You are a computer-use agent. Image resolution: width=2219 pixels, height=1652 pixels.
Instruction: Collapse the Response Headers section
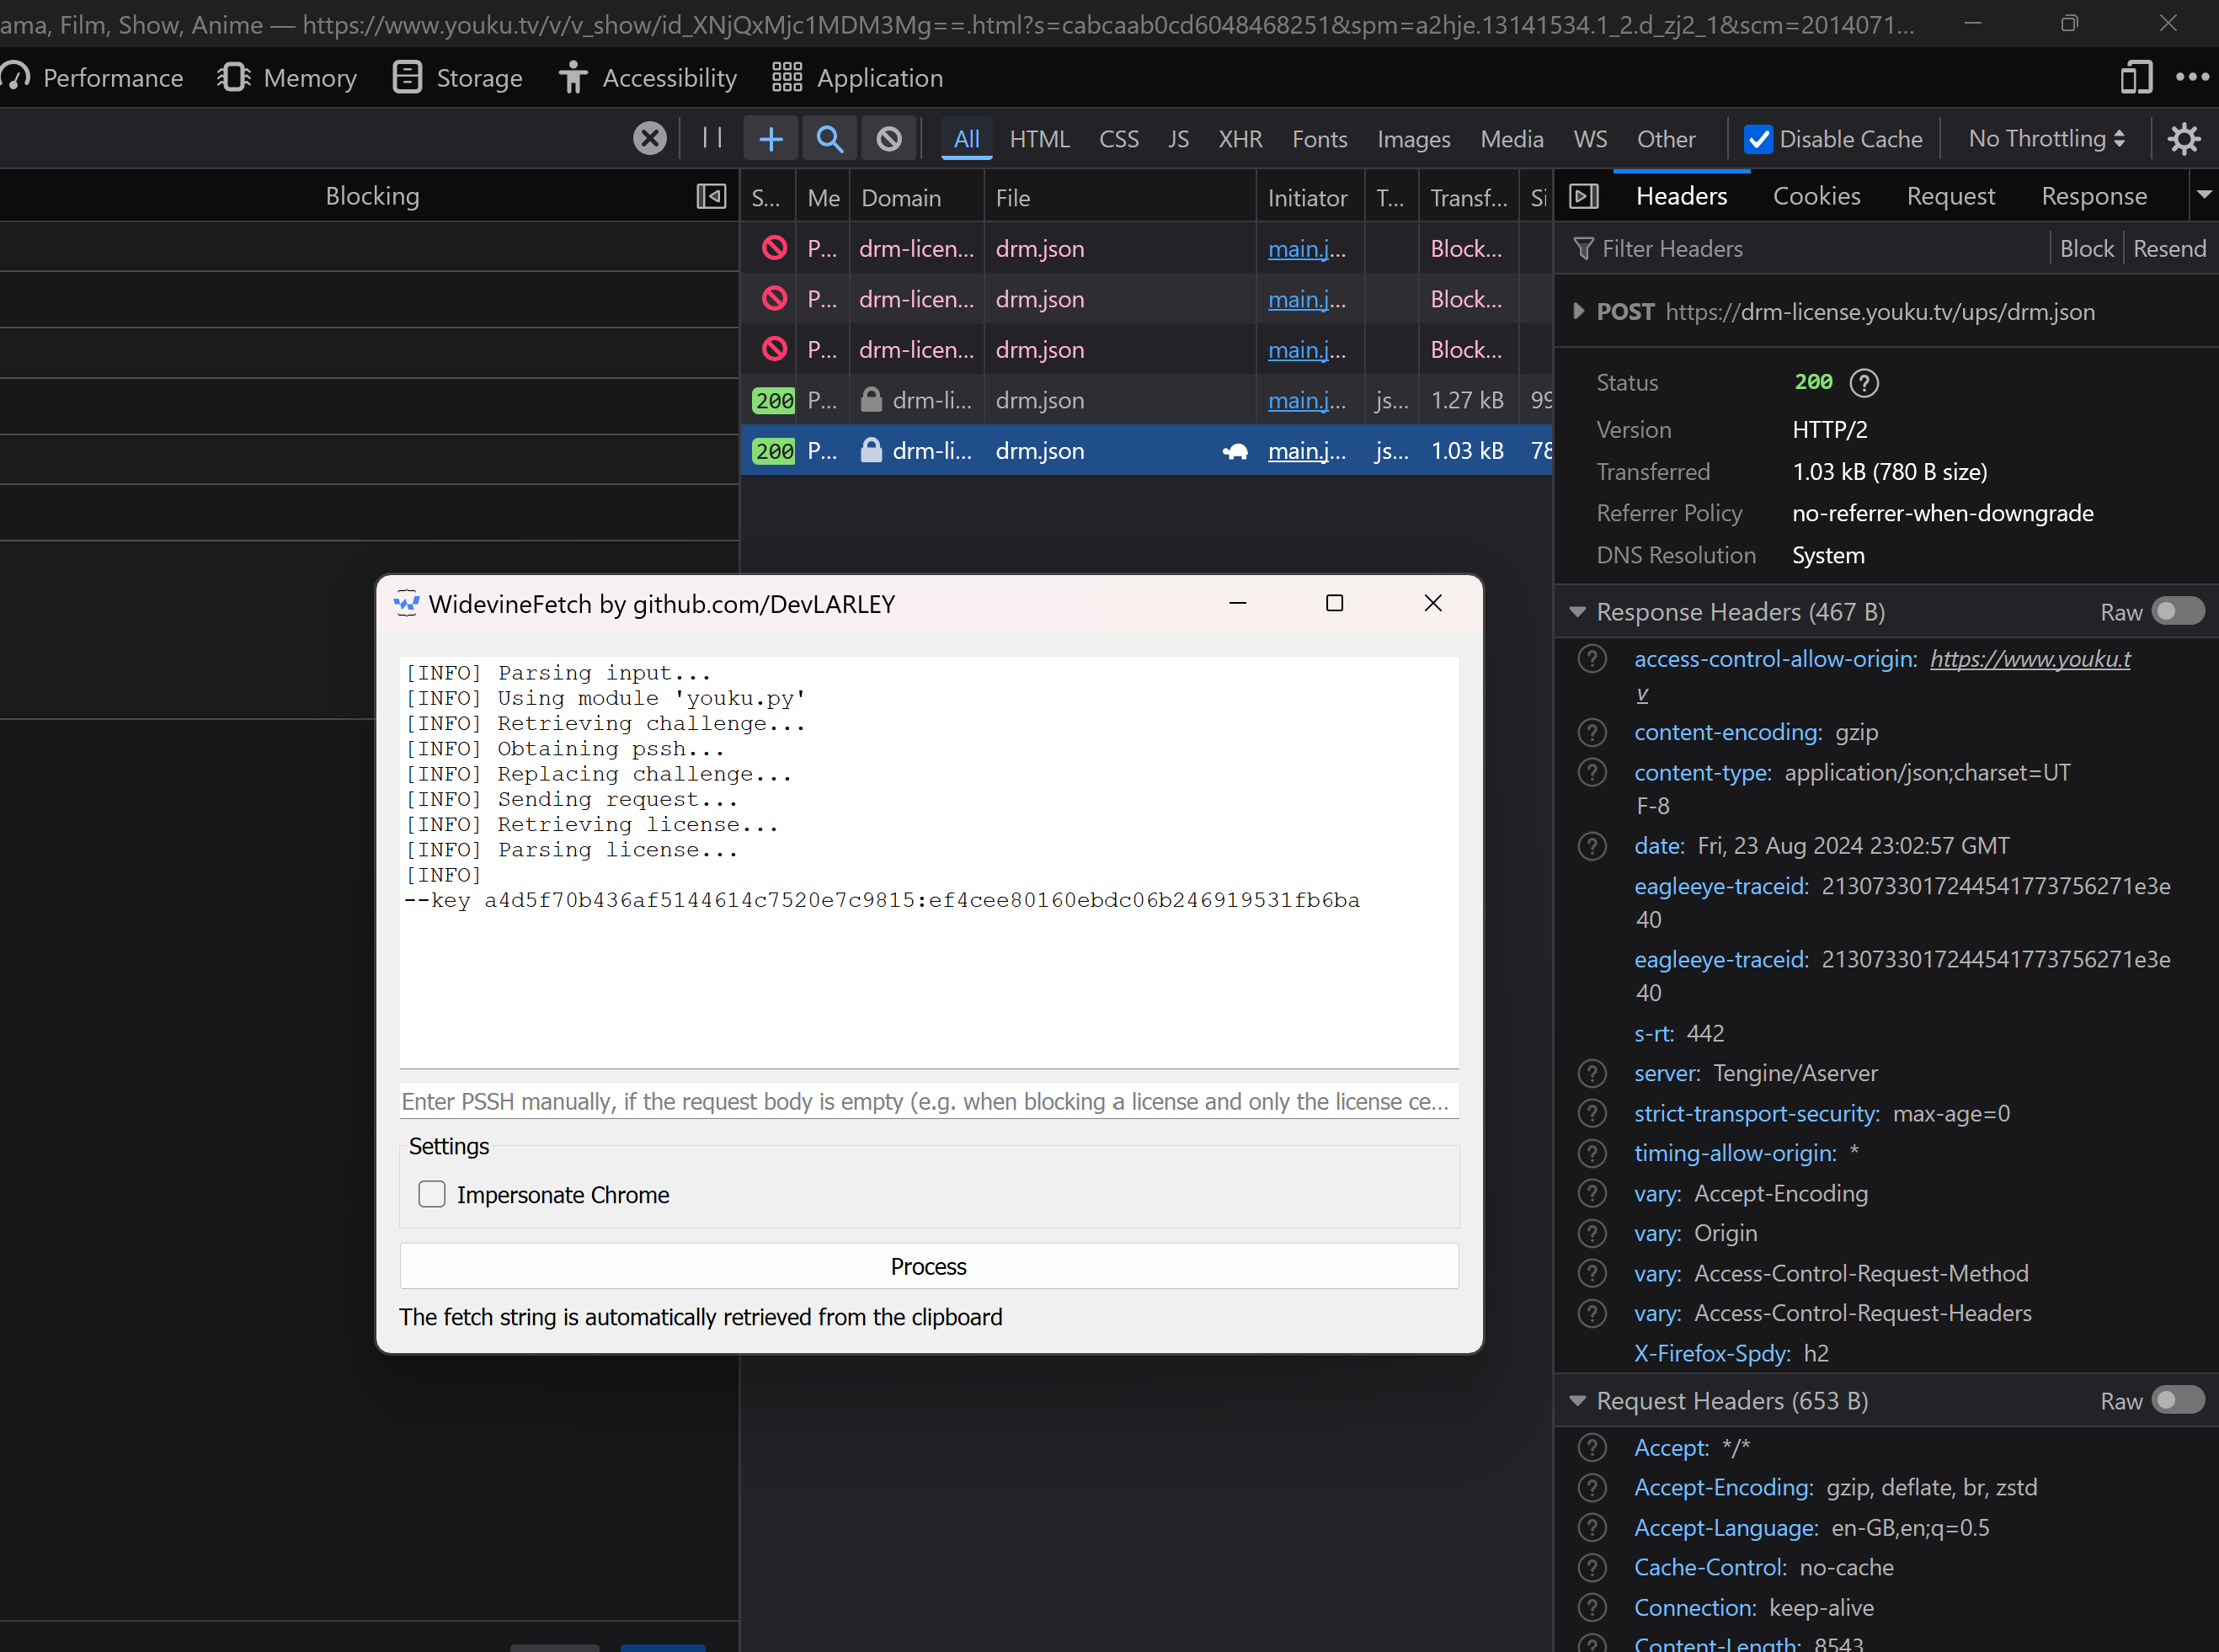1578,611
